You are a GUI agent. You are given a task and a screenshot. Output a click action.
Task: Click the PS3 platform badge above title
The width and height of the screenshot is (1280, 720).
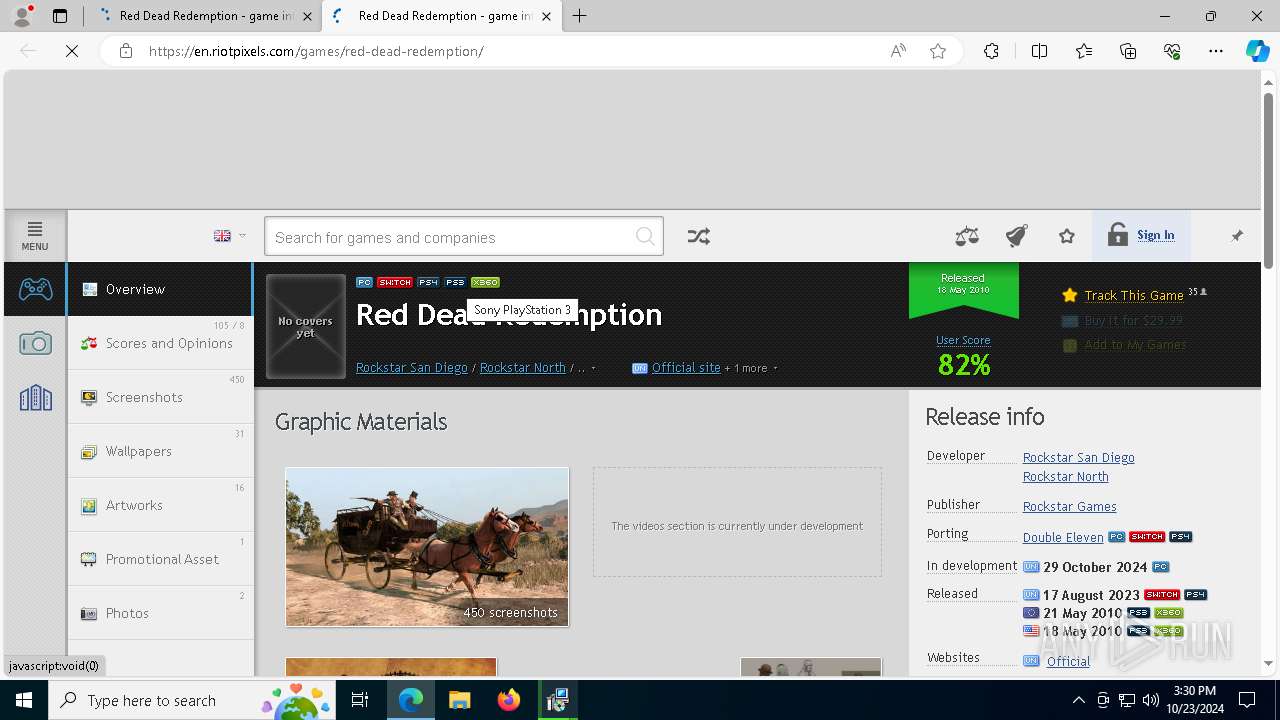(455, 282)
